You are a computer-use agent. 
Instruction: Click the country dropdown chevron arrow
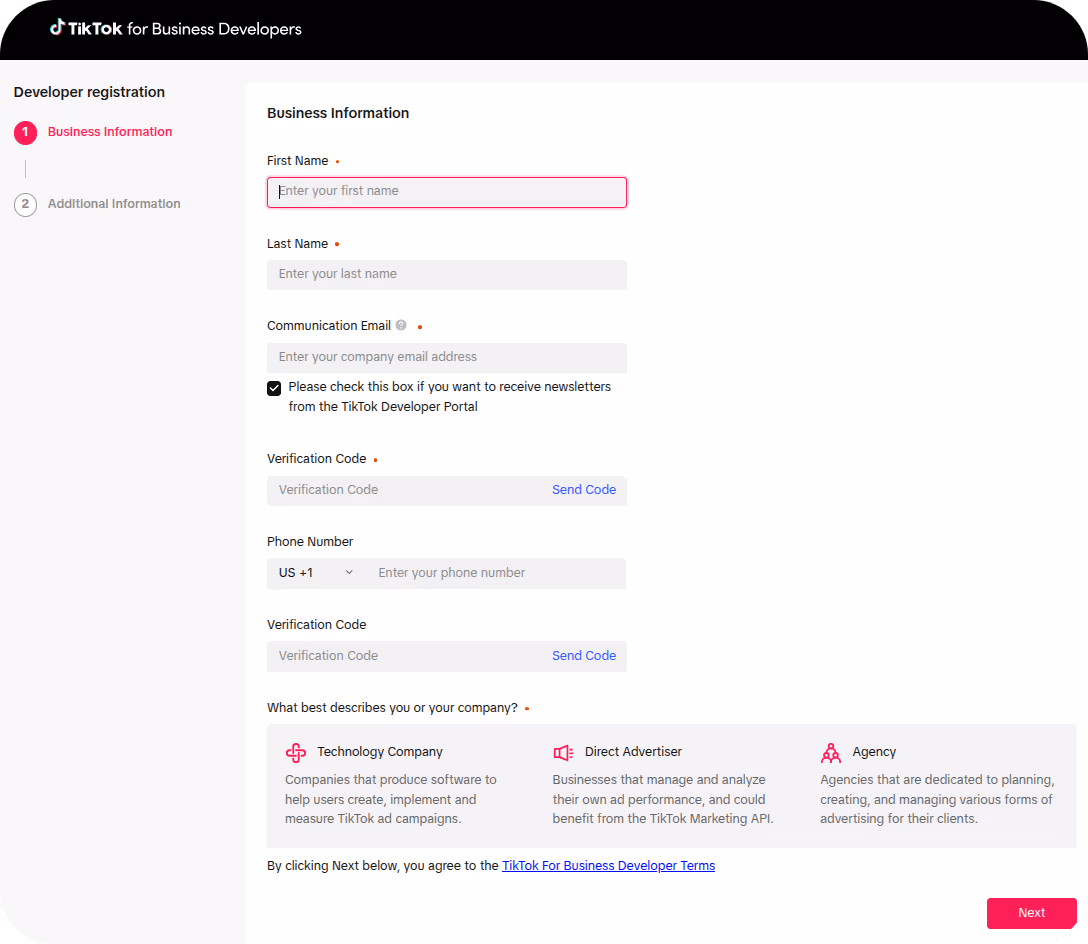click(348, 572)
